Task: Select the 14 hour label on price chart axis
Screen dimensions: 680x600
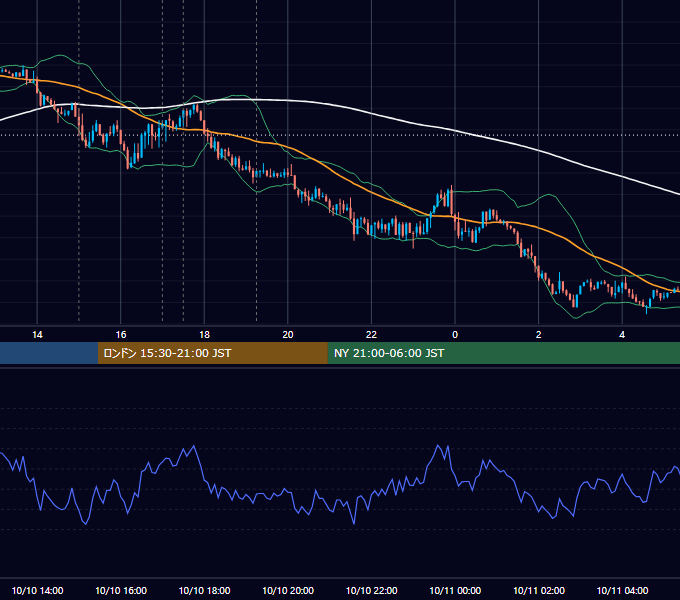Action: (37, 335)
